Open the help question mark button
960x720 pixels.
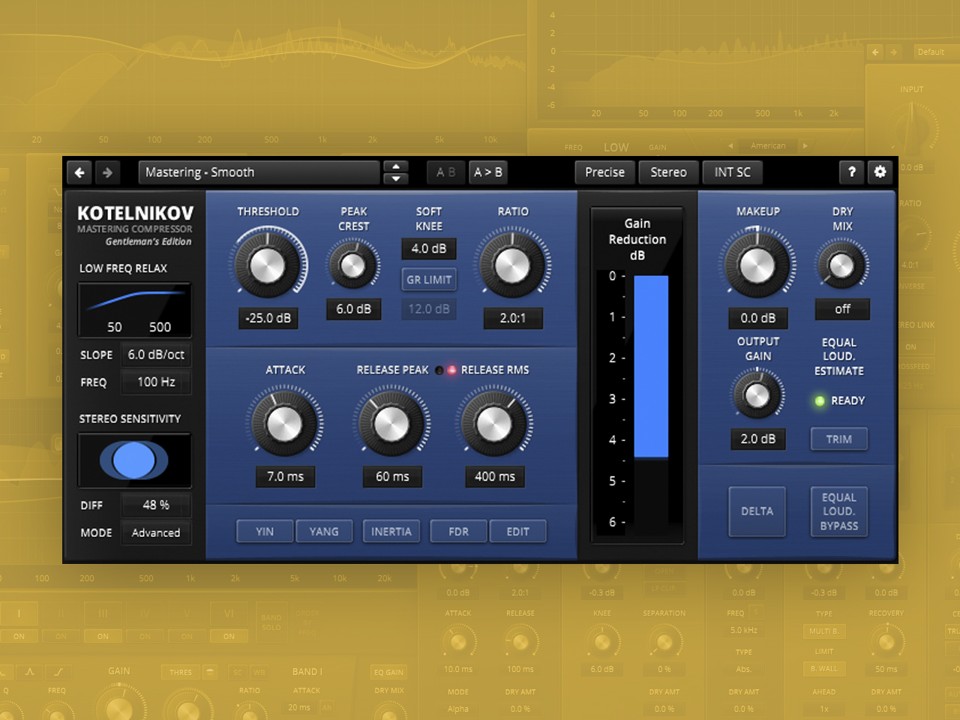(x=851, y=173)
